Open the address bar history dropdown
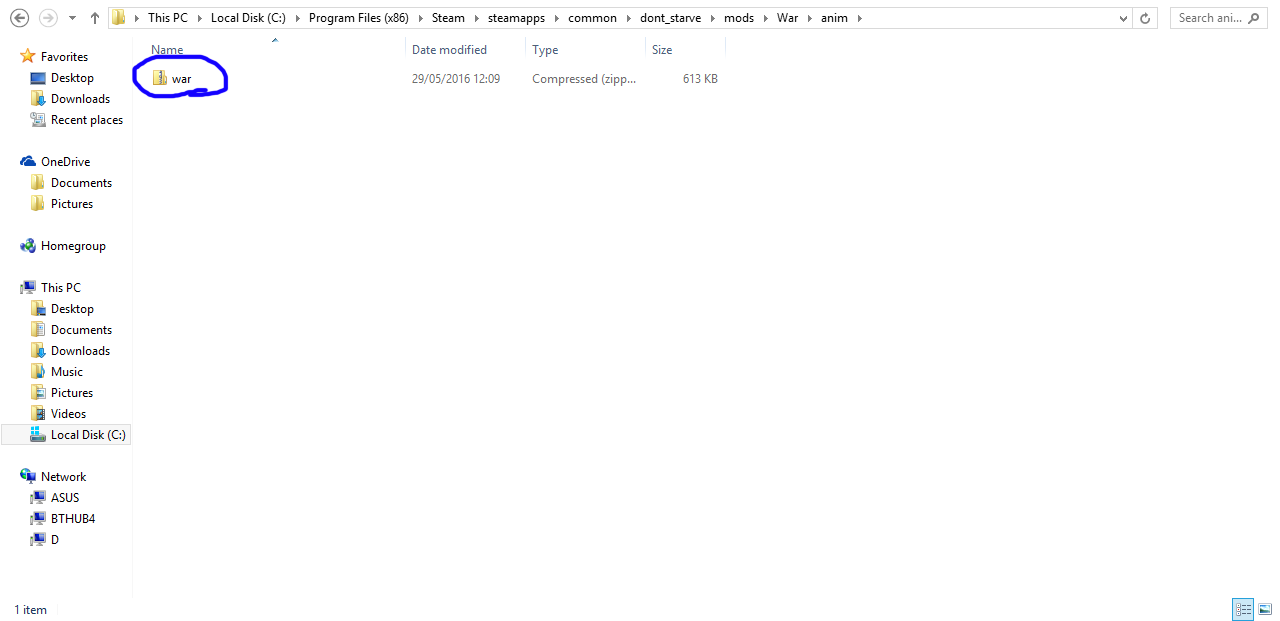This screenshot has width=1280, height=621. (x=1124, y=18)
